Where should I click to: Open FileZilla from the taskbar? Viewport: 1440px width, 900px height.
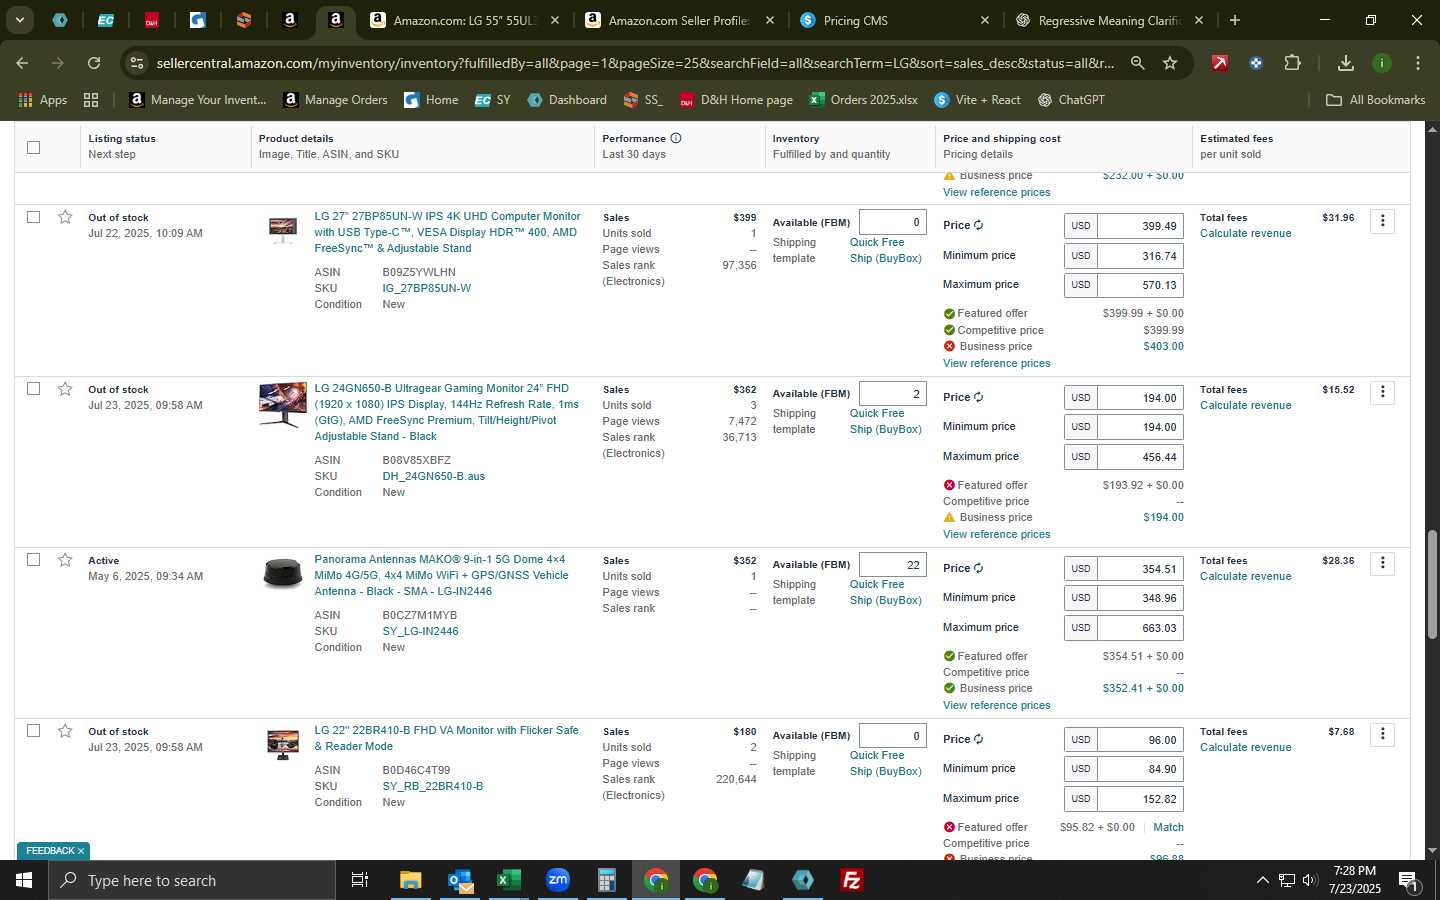pos(852,880)
